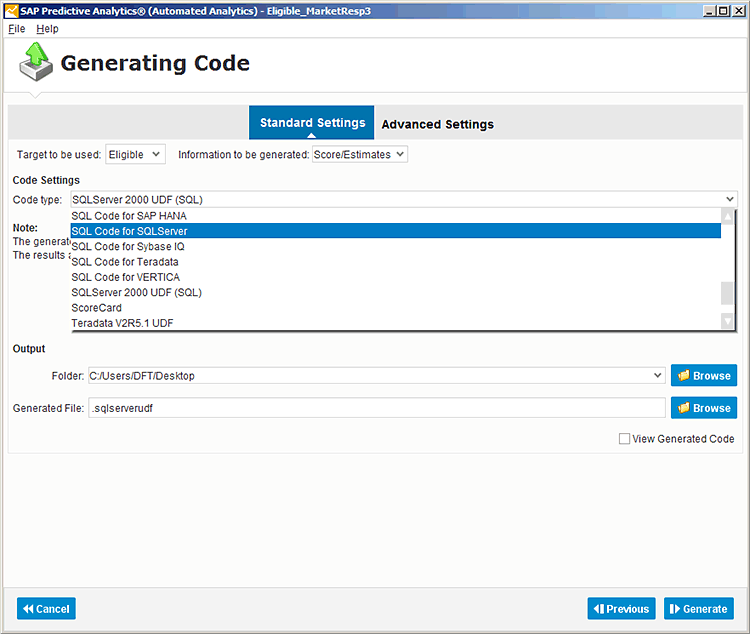Click the code type list scroll down arrow
Screen dimensions: 750x634
tap(728, 321)
